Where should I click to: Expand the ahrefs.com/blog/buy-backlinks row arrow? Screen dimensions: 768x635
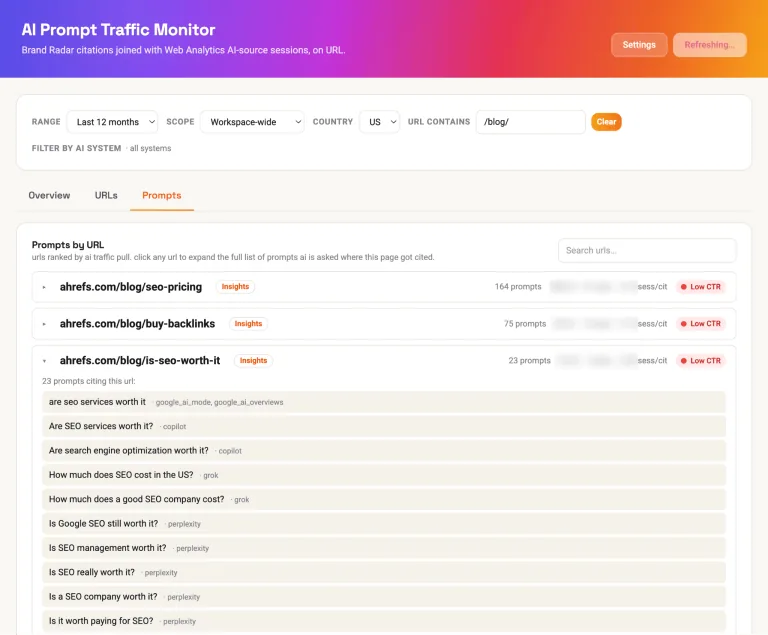[44, 324]
